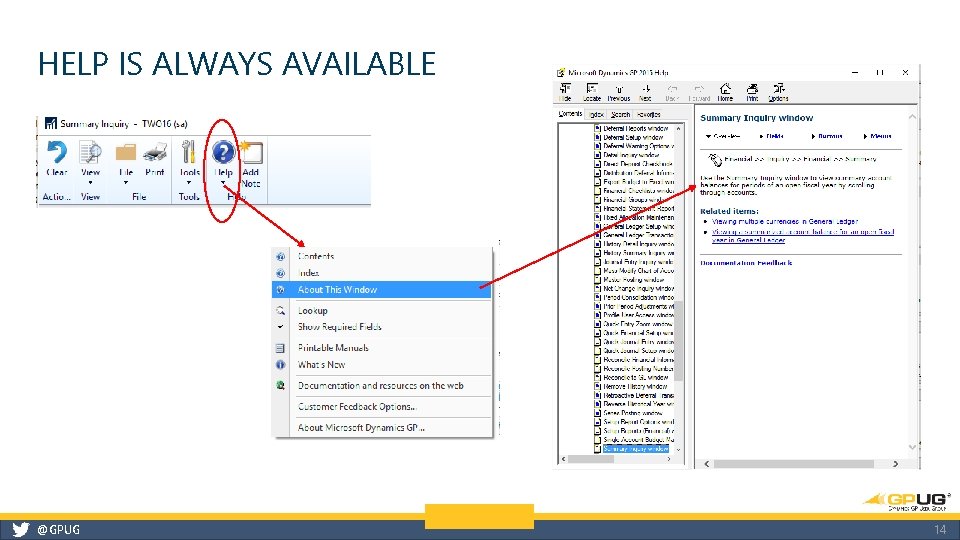
Task: Expand the Menus section in help topic
Action: tap(877, 136)
